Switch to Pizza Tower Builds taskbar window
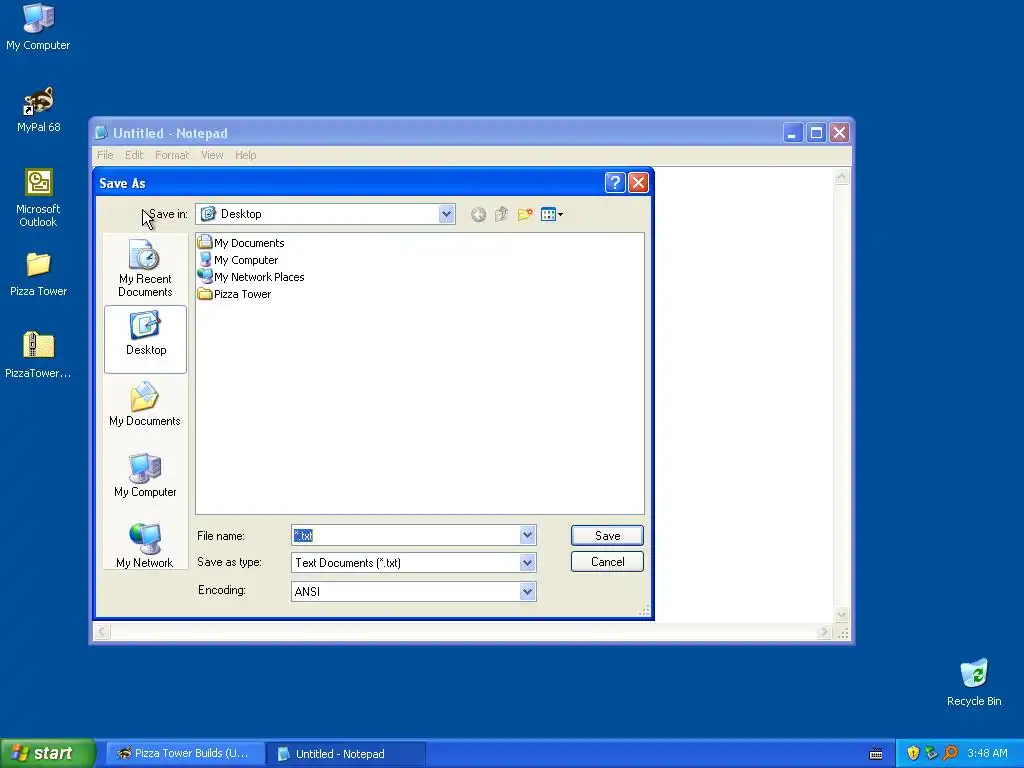The width and height of the screenshot is (1024, 768). (x=184, y=754)
